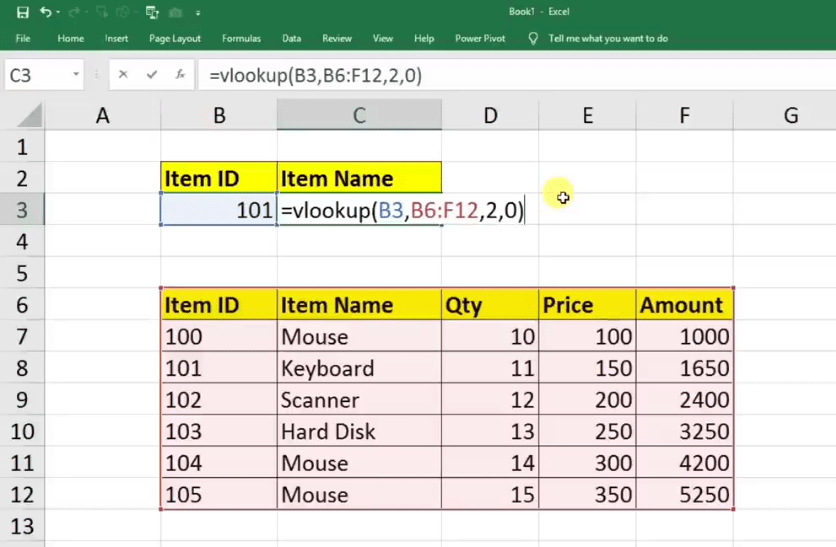This screenshot has height=547, width=836.
Task: Cancel formula entry with the X icon
Action: (x=123, y=75)
